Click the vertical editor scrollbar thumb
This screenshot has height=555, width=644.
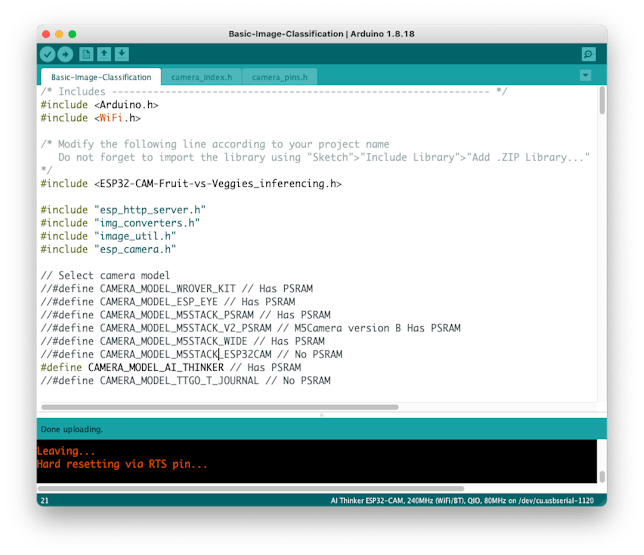click(602, 100)
